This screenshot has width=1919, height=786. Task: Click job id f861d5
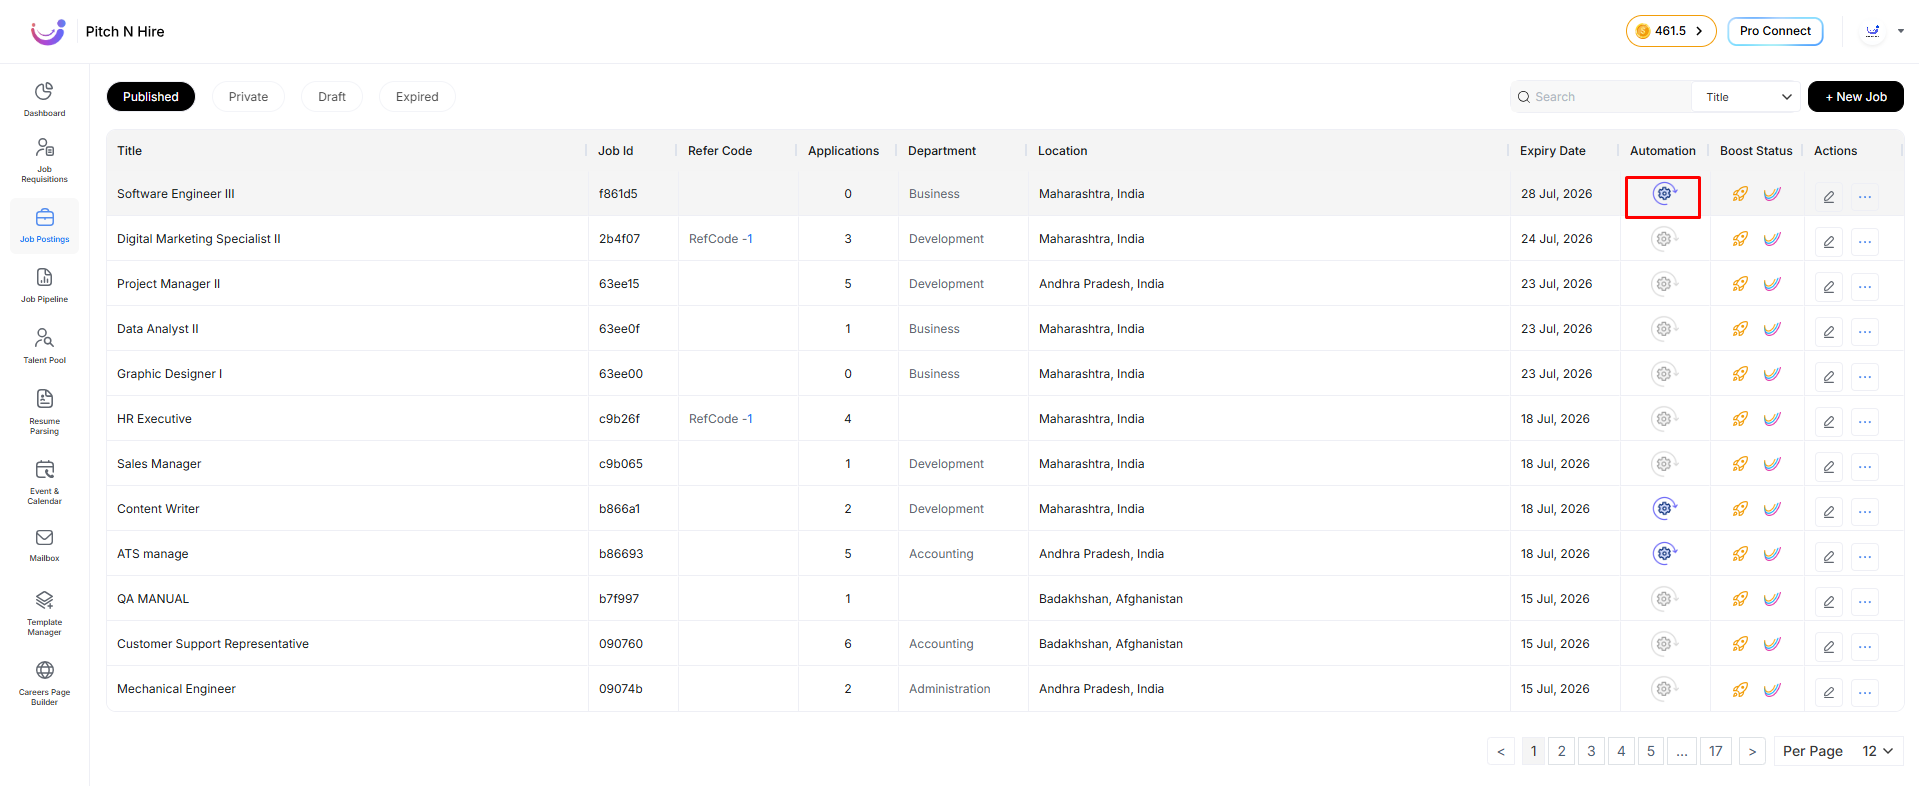(618, 194)
